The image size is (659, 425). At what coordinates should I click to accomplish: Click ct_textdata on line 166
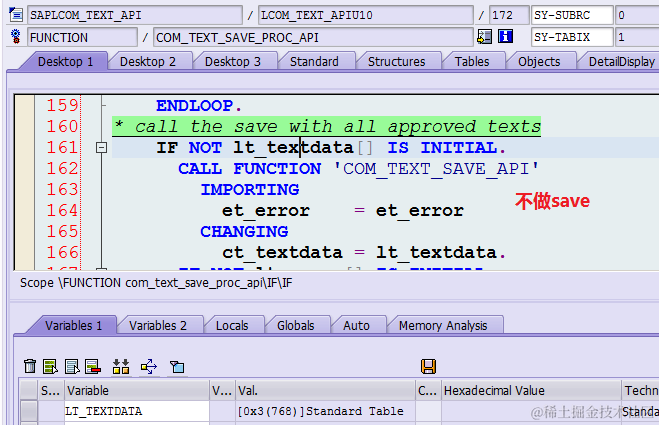(x=282, y=253)
